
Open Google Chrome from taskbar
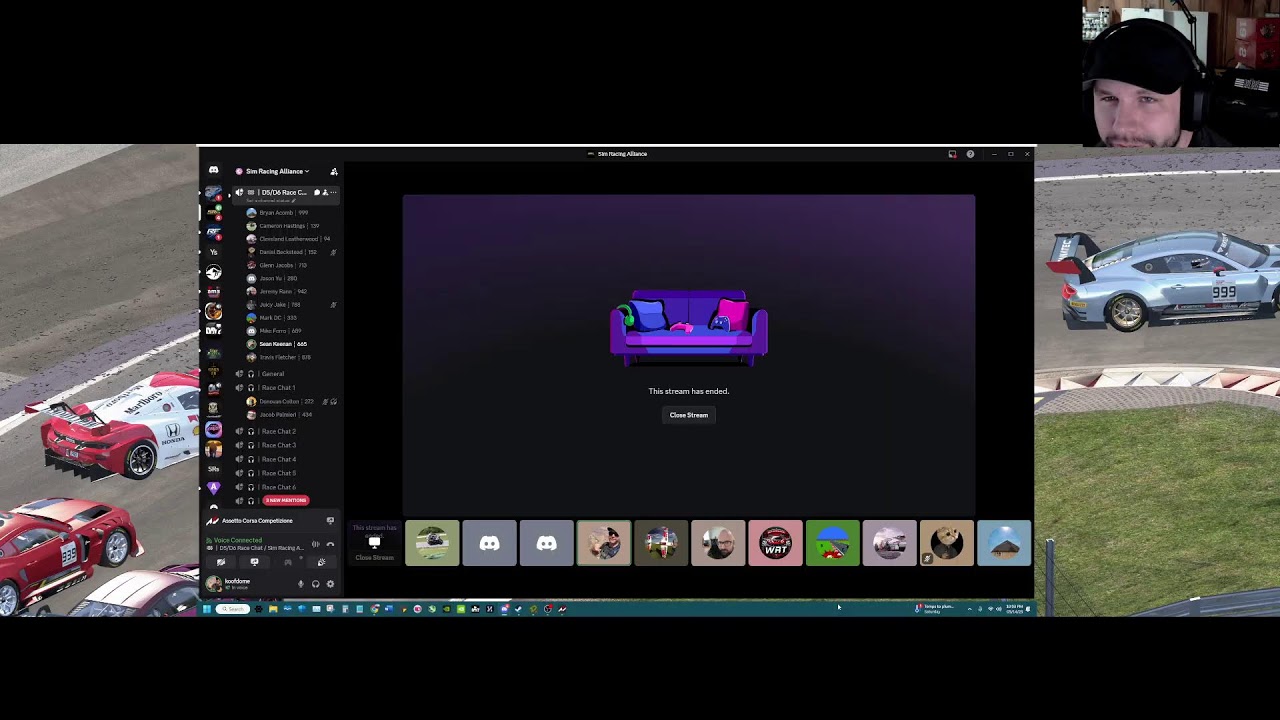(375, 608)
